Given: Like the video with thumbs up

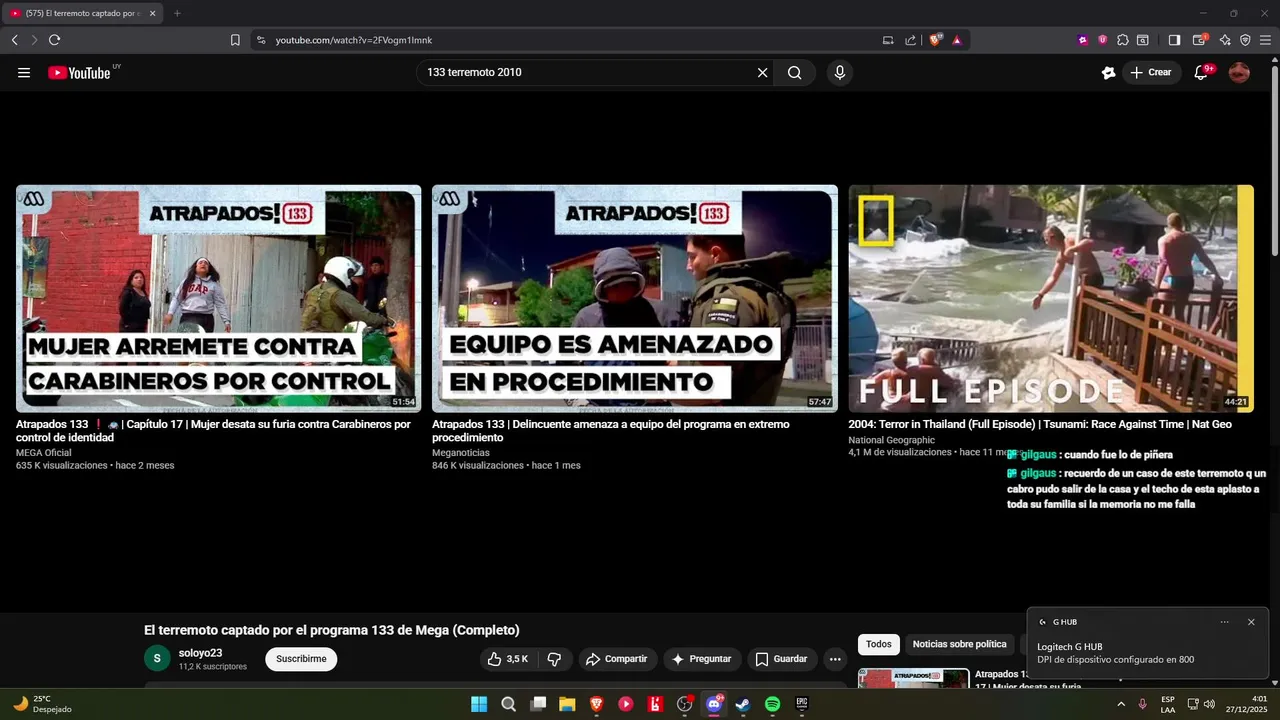Looking at the screenshot, I should (x=507, y=659).
